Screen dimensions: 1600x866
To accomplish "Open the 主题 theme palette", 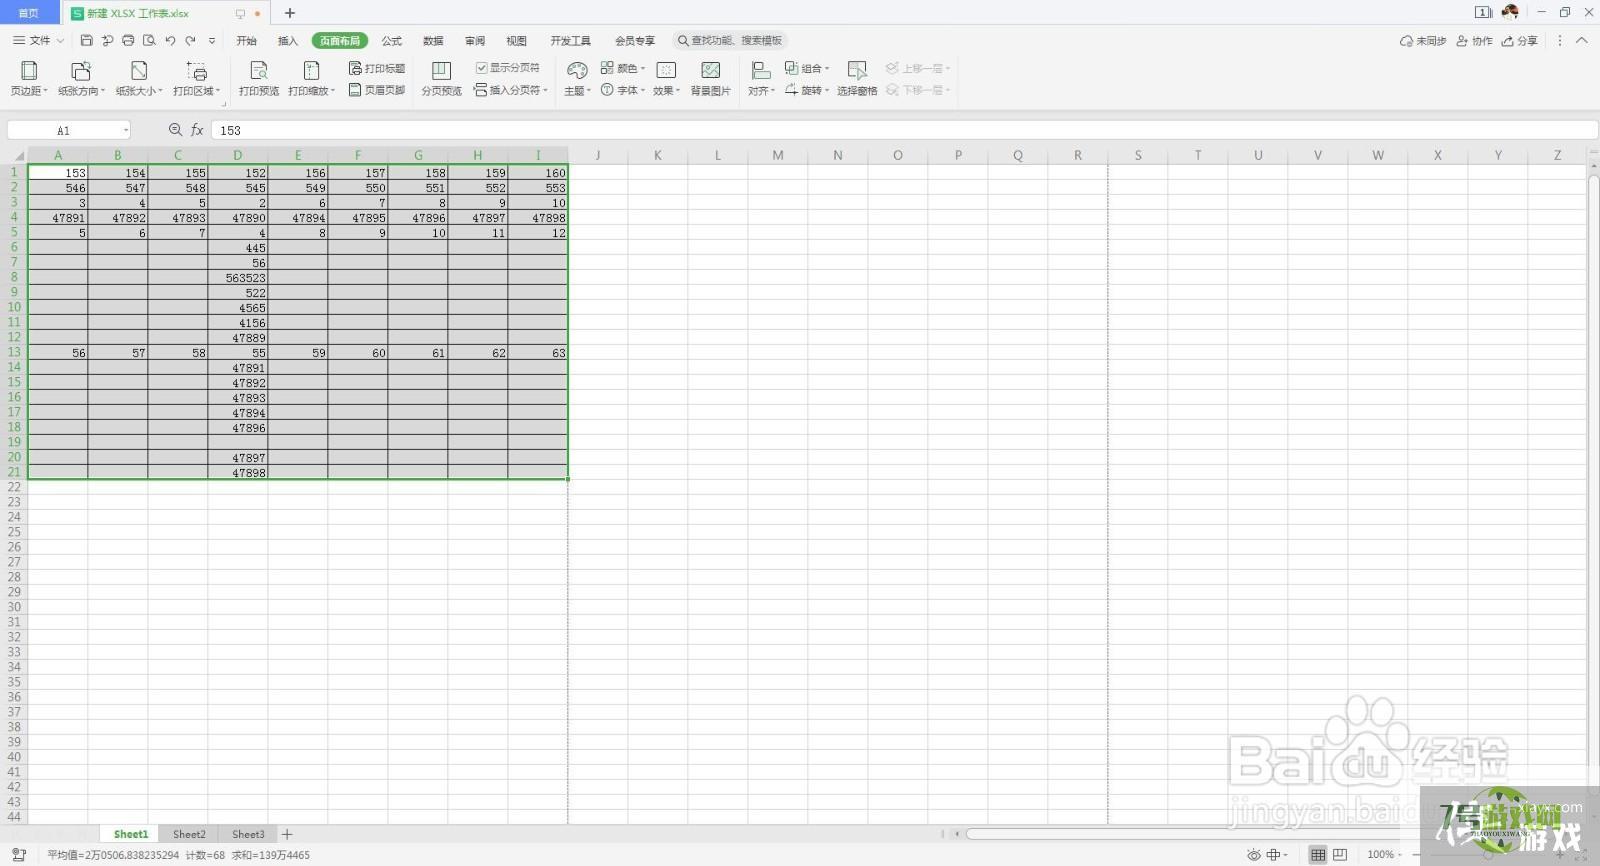I will (x=577, y=78).
